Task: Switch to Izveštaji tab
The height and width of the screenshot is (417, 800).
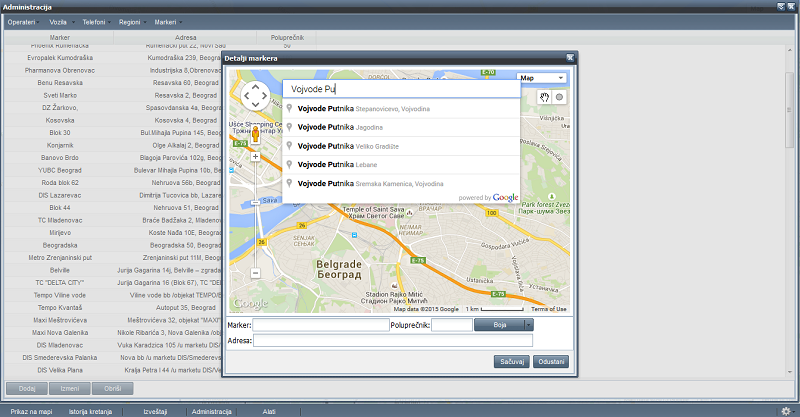Action: click(x=155, y=411)
